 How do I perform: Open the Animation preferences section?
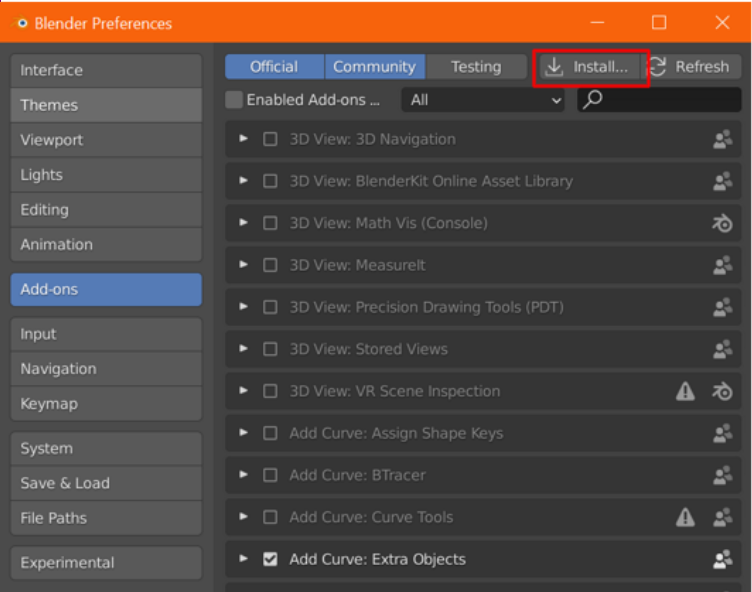click(x=106, y=245)
